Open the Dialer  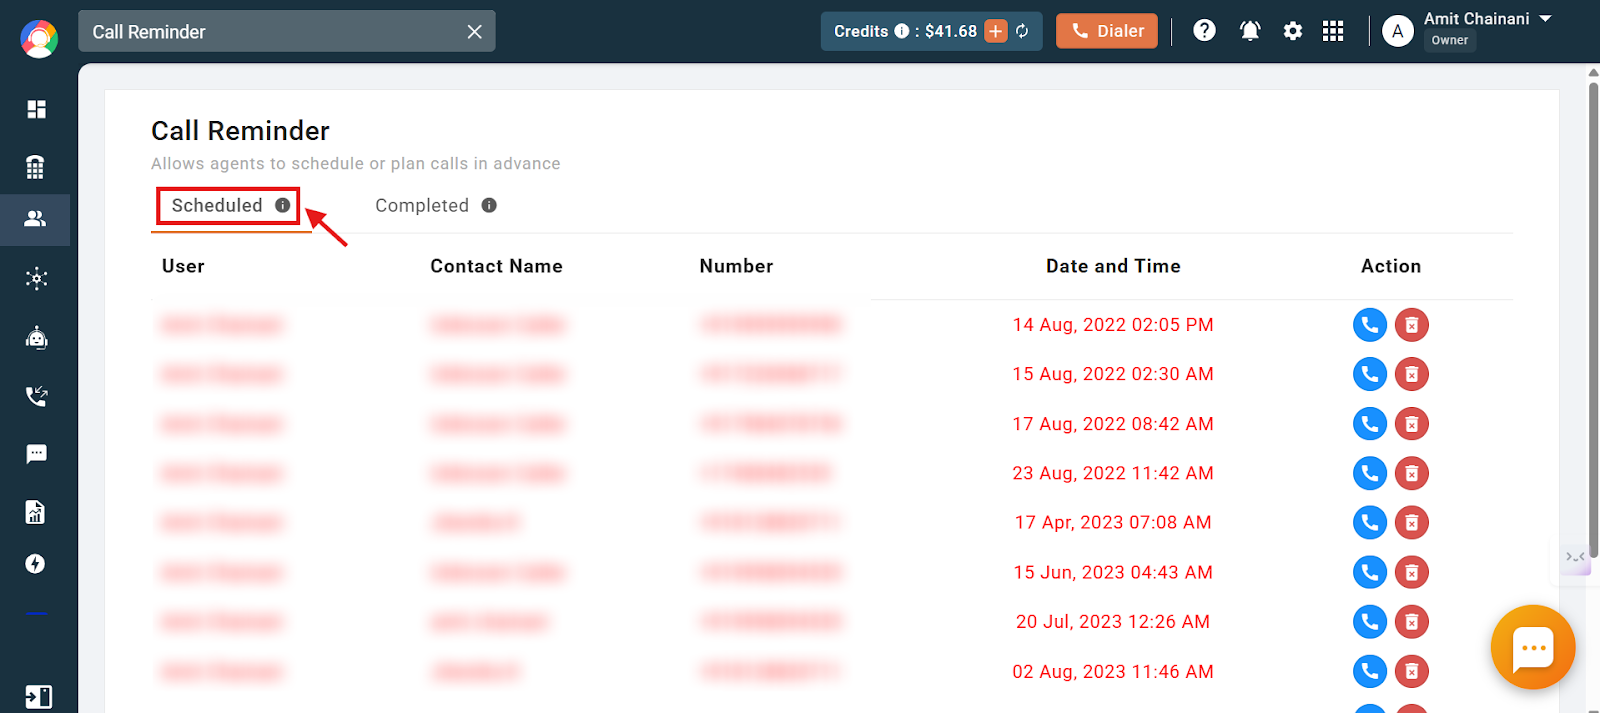pos(1107,31)
